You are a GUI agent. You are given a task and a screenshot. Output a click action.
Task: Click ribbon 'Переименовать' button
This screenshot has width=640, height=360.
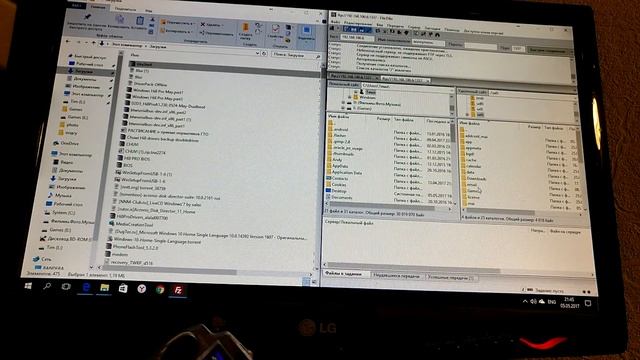point(217,34)
